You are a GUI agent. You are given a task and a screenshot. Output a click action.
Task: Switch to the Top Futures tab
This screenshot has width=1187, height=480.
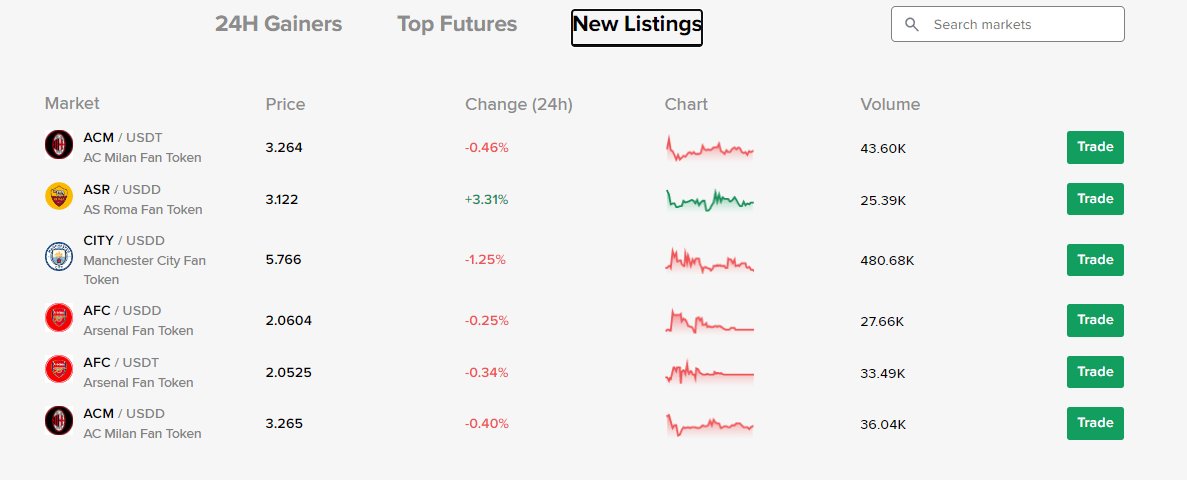point(457,24)
